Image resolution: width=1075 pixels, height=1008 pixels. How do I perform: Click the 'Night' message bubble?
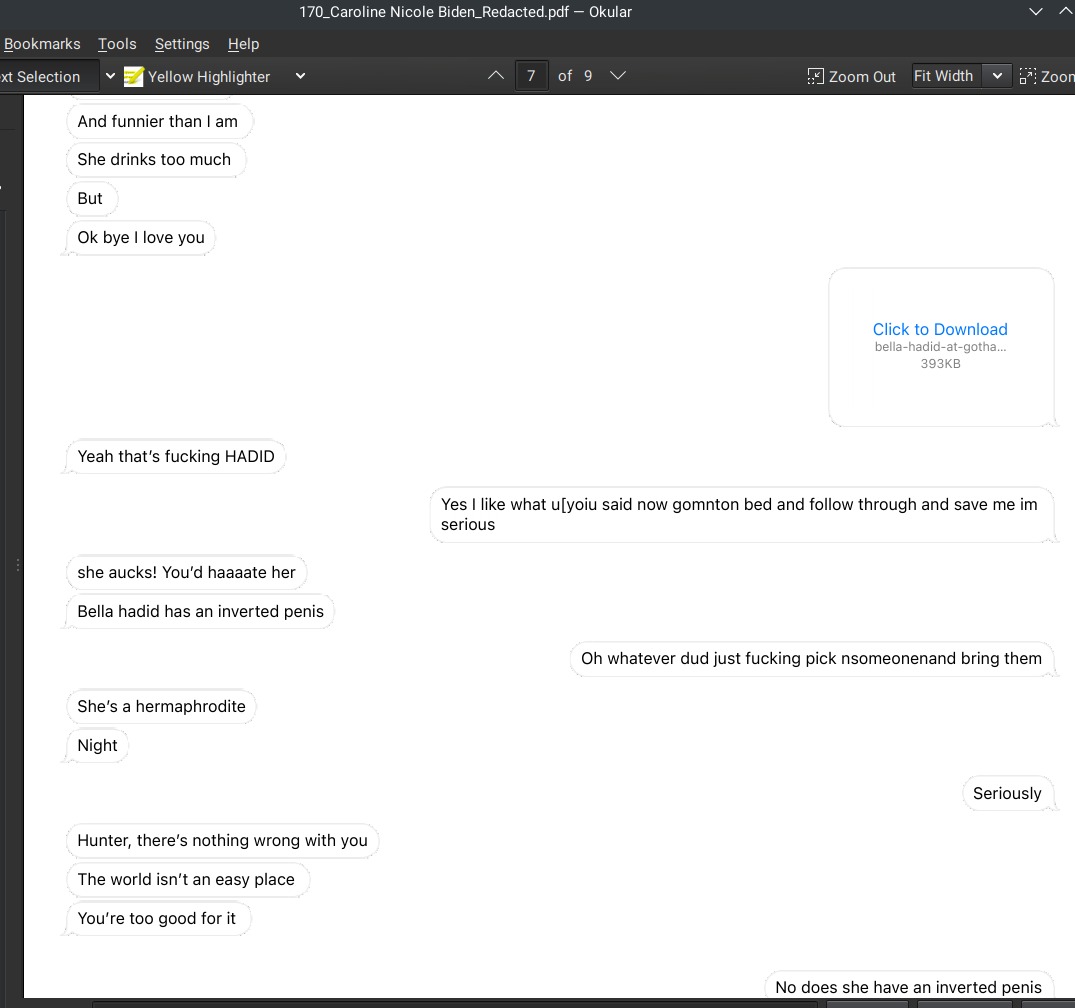[x=97, y=746]
